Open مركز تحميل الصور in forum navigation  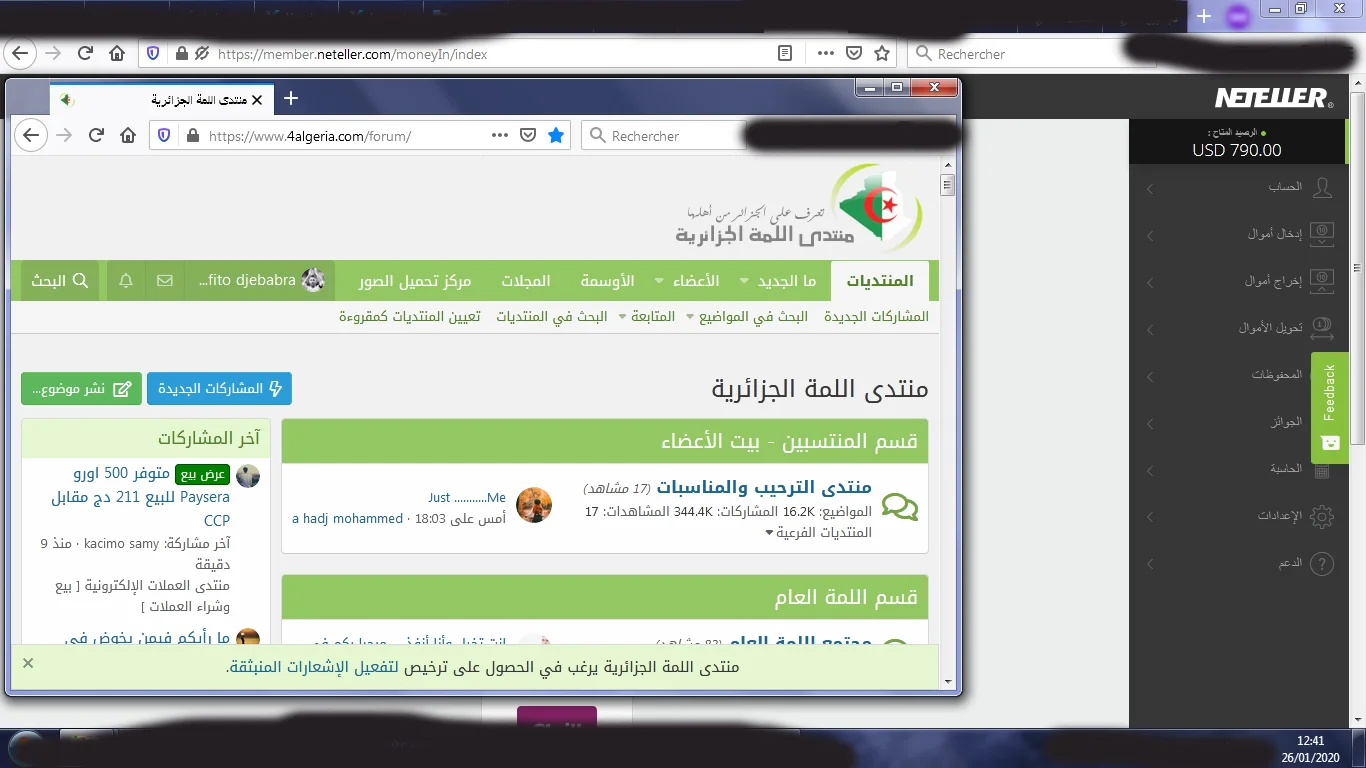coord(415,281)
